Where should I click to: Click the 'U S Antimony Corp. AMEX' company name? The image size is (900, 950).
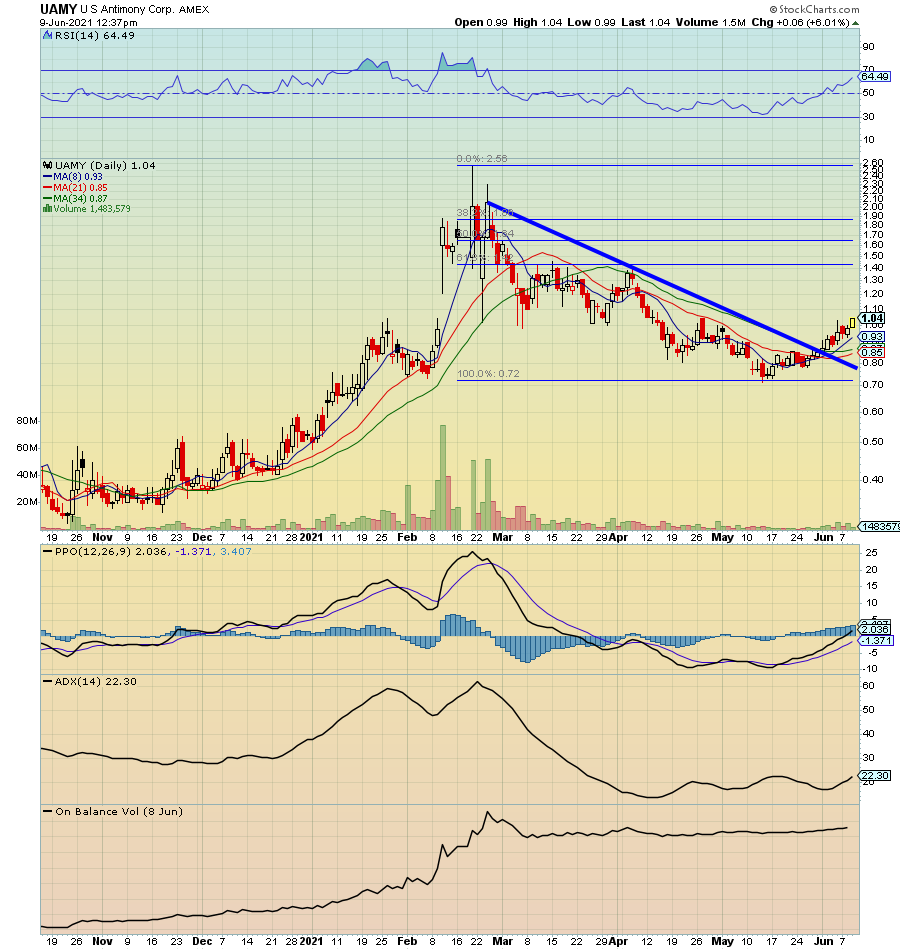(x=144, y=10)
